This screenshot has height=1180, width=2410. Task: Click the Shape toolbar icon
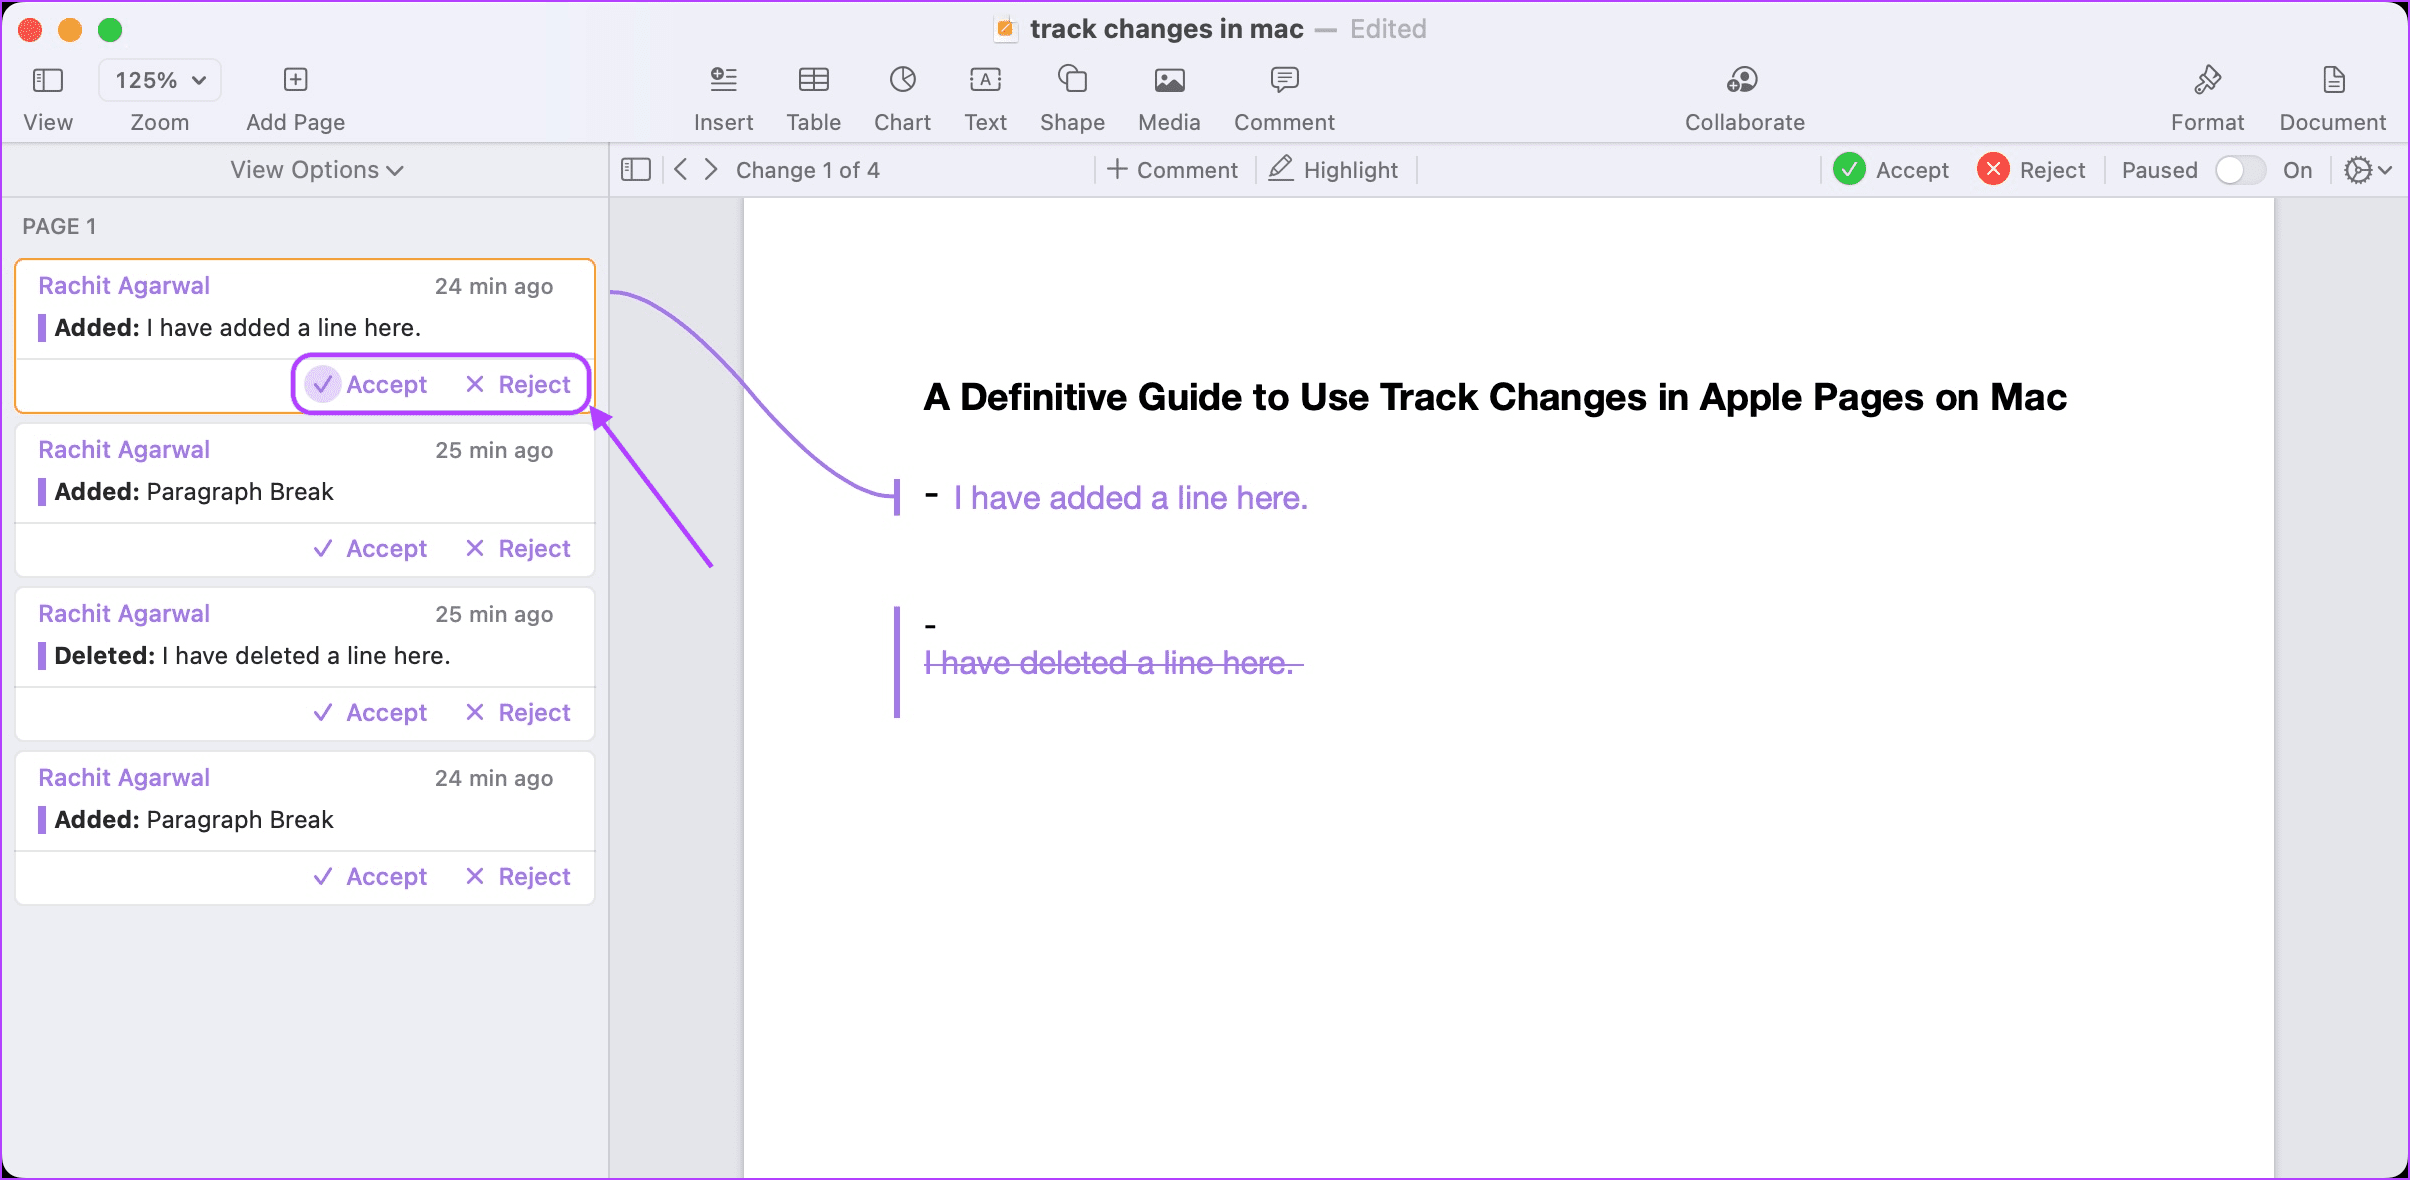pos(1072,80)
